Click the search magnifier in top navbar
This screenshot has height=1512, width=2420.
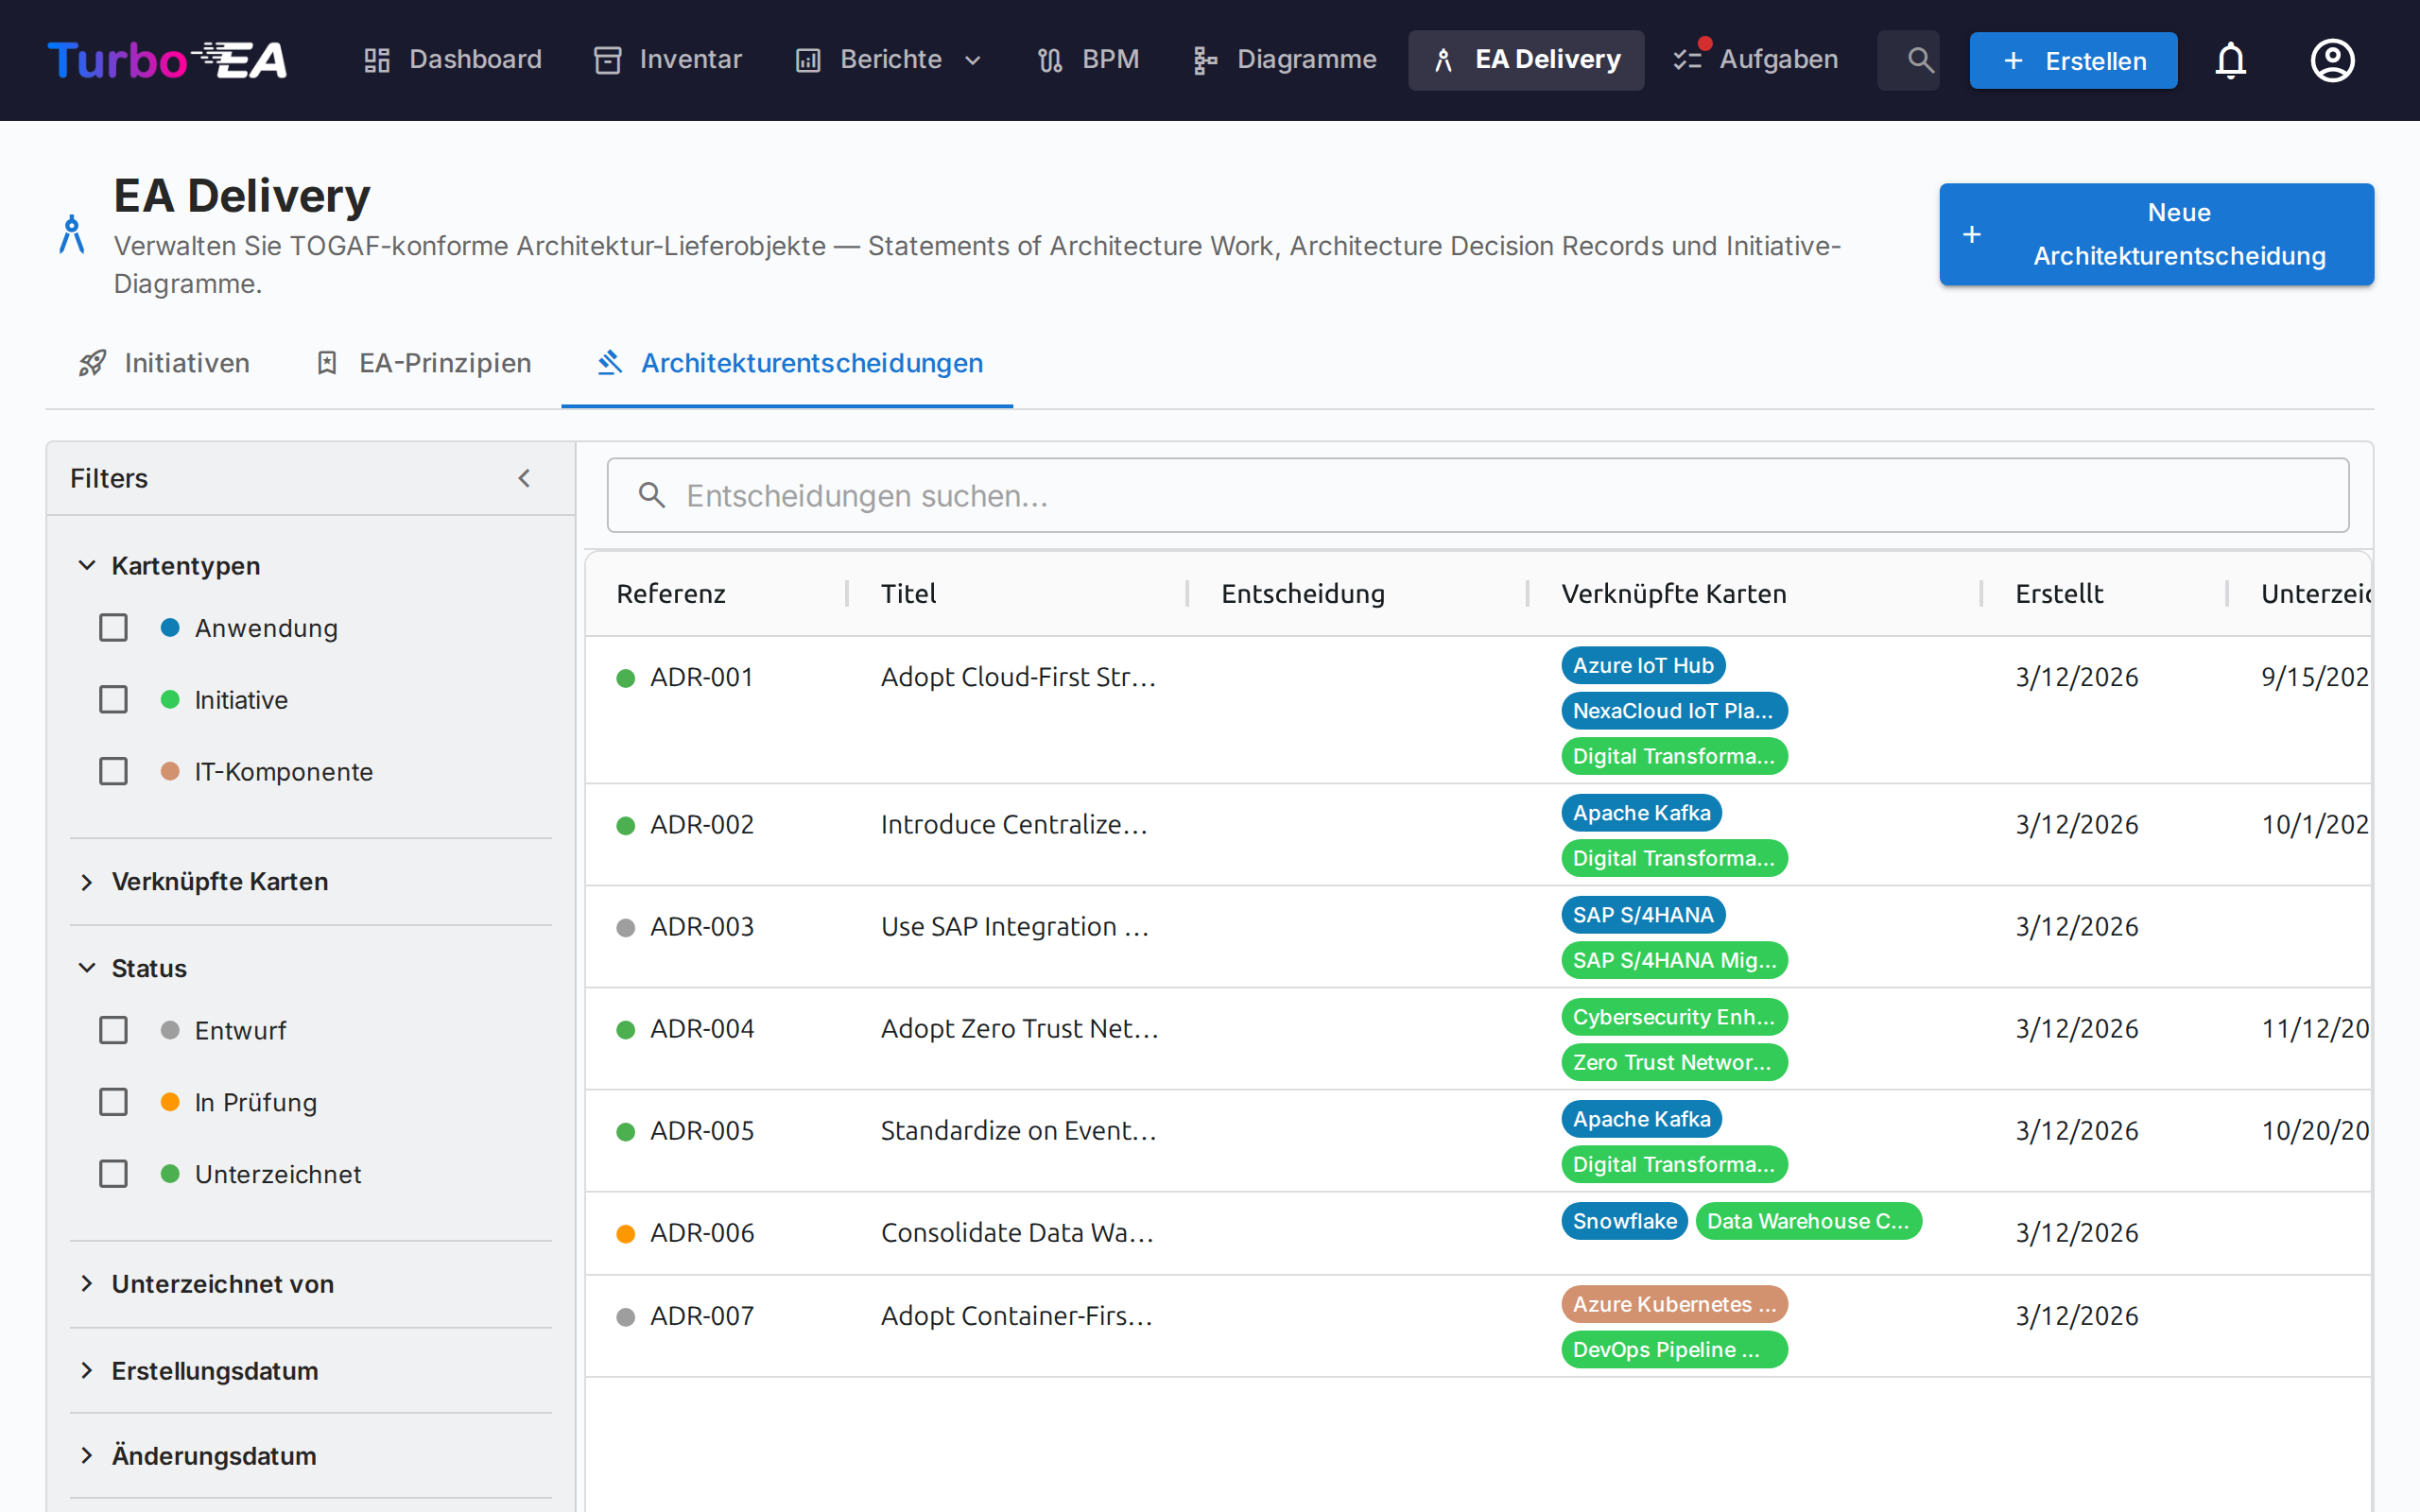[x=1919, y=60]
